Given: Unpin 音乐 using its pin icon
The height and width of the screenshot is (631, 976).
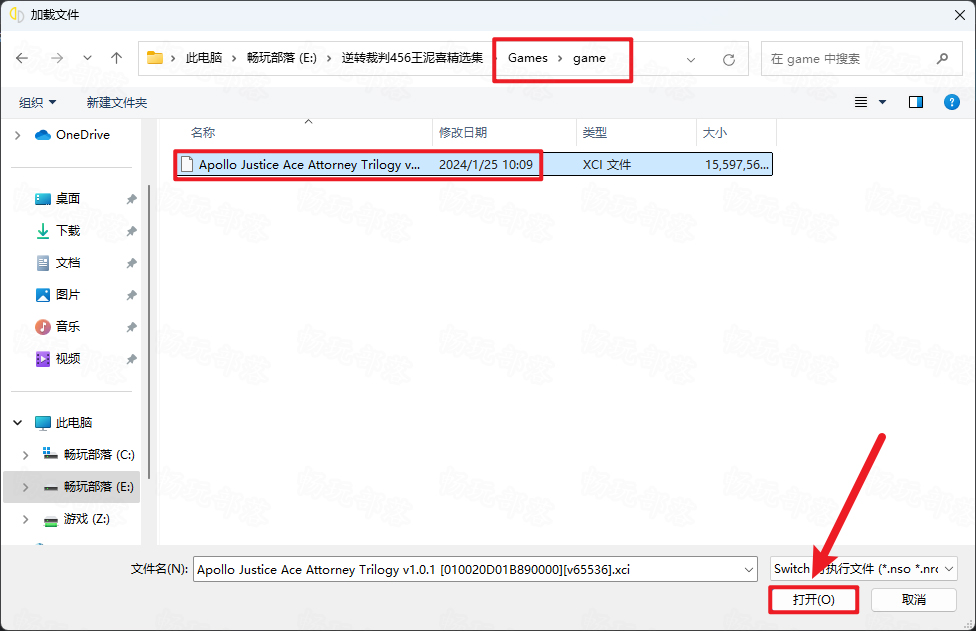Looking at the screenshot, I should (x=131, y=327).
